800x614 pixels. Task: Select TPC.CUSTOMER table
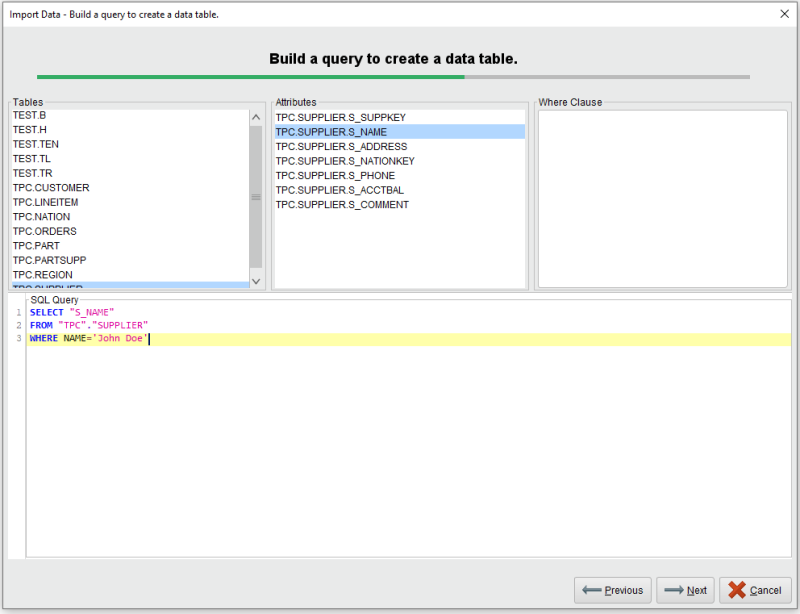[x=131, y=188]
